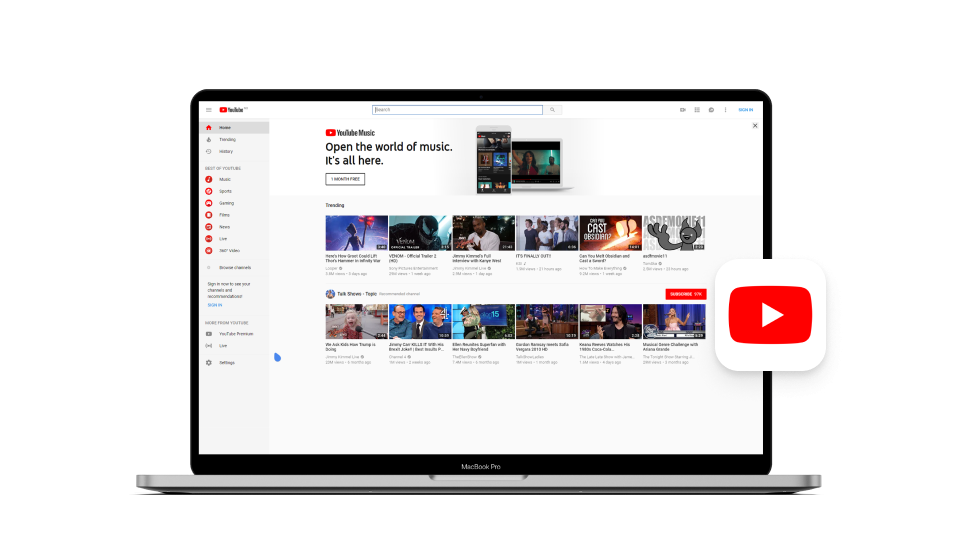Screen dimensions: 960x560
Task: Dismiss the YouTube Music banner
Action: 755,126
